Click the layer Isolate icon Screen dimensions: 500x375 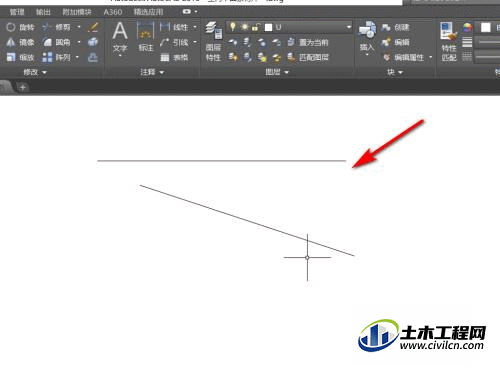point(247,42)
